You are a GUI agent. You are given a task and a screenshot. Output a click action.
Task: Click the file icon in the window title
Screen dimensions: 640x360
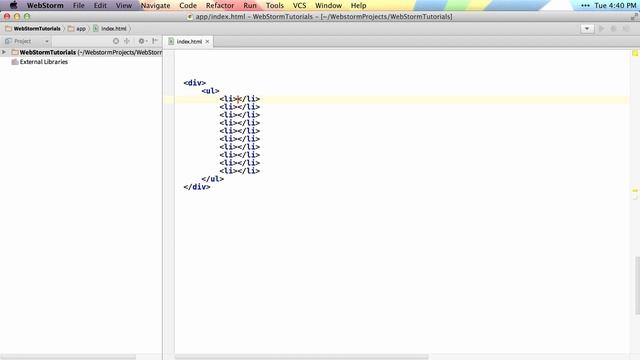pos(190,17)
